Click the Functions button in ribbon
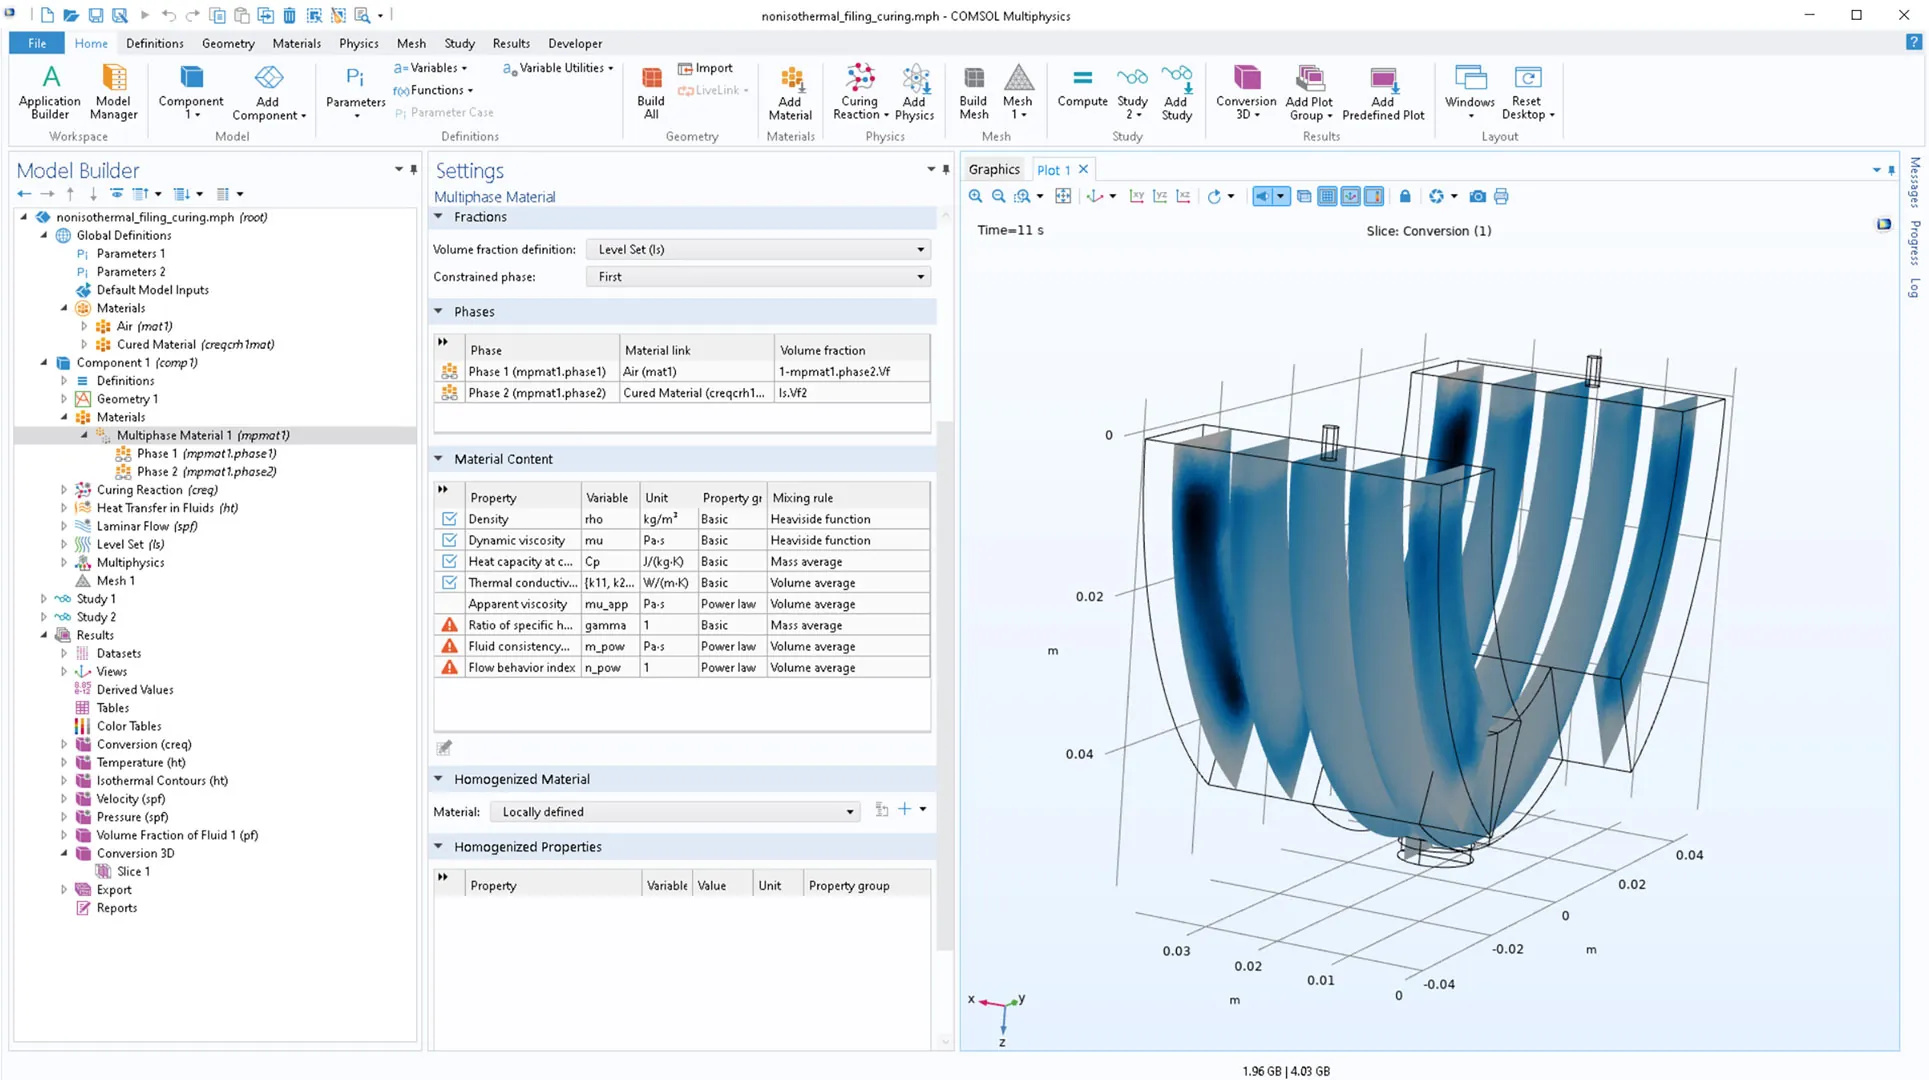Viewport: 1929px width, 1080px height. pyautogui.click(x=434, y=90)
